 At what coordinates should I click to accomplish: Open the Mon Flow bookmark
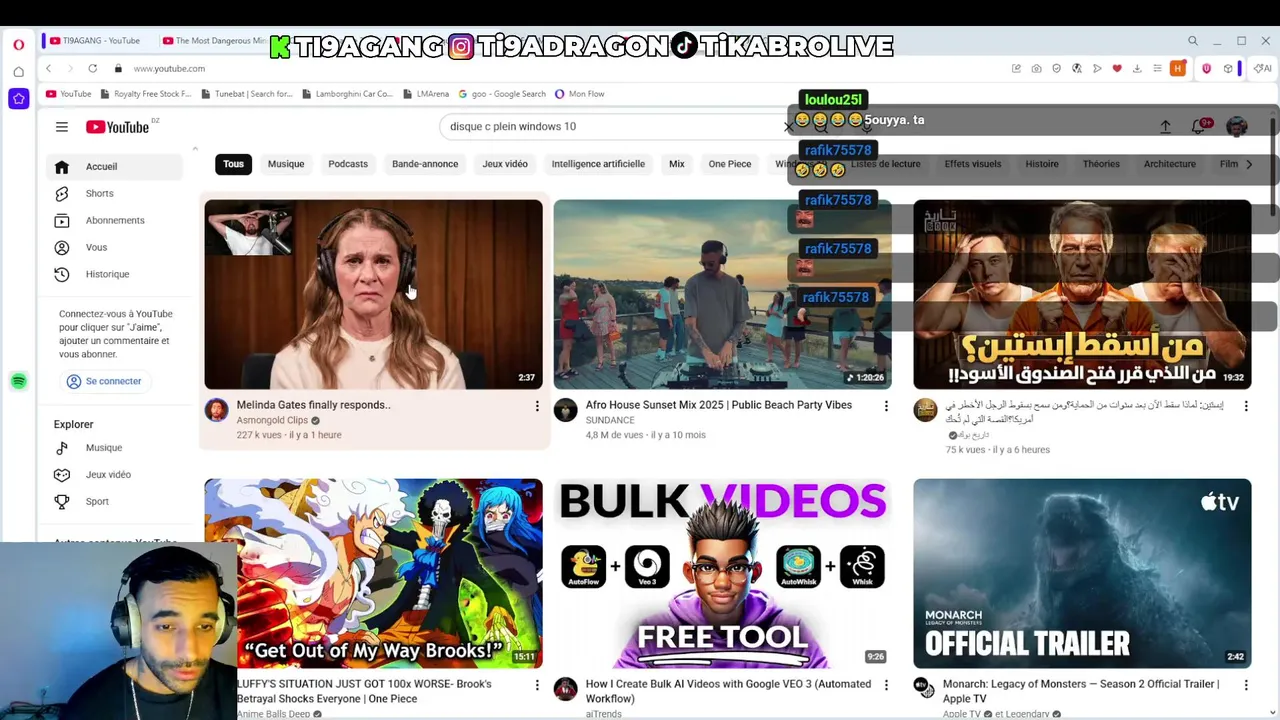[579, 94]
